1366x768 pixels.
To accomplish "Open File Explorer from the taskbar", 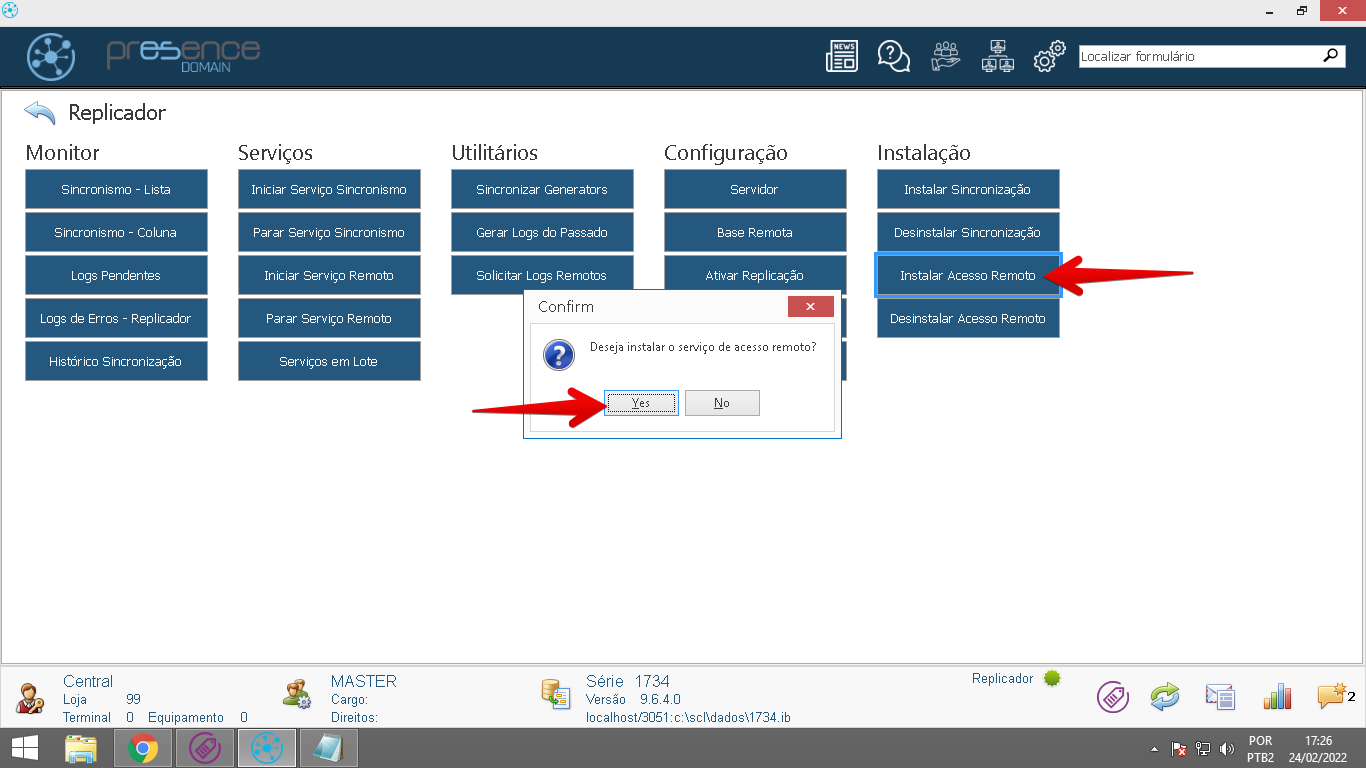I will [x=81, y=748].
